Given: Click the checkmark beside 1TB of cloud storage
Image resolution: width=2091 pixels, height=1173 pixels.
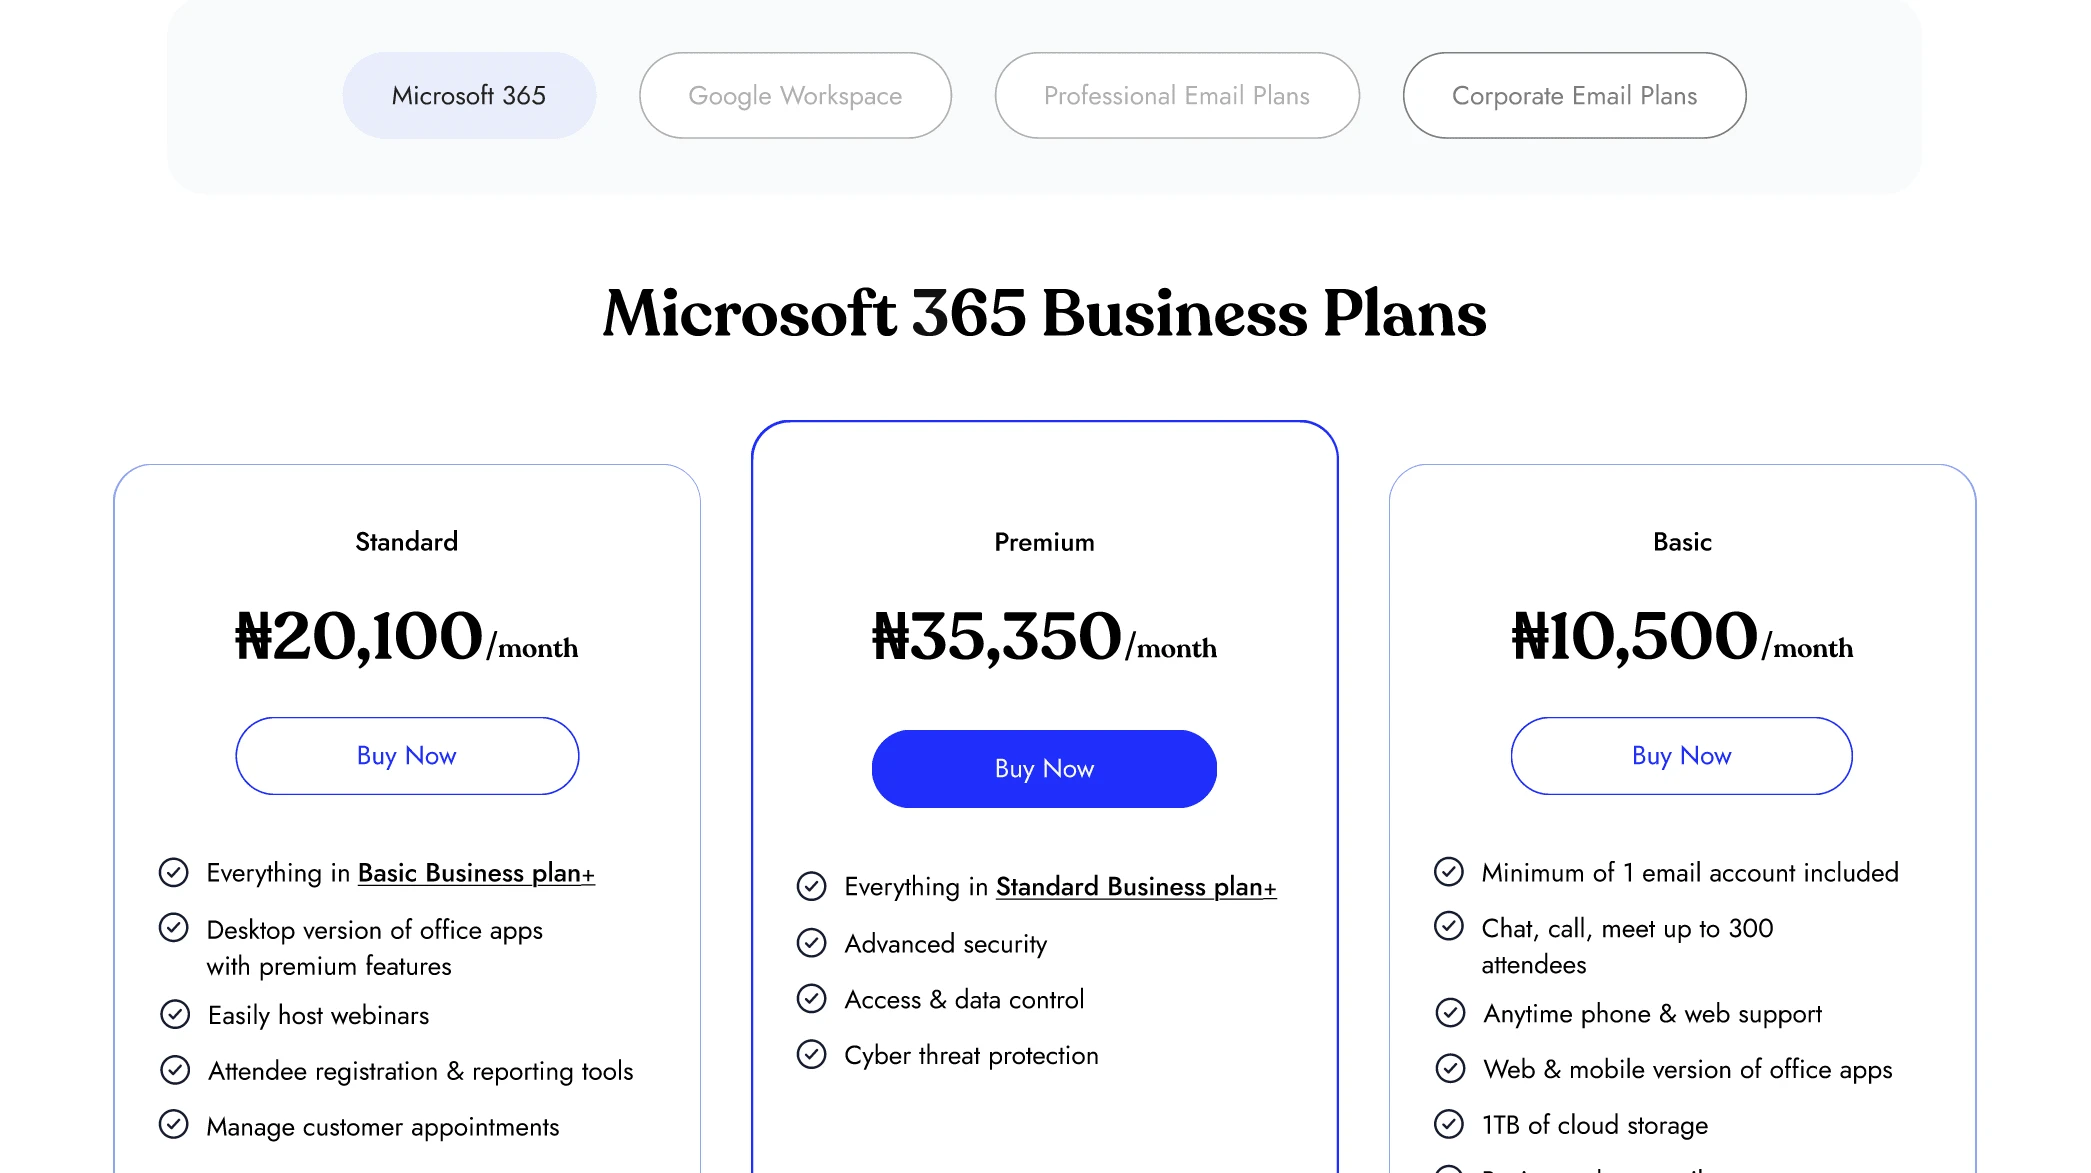Looking at the screenshot, I should coord(1449,1124).
